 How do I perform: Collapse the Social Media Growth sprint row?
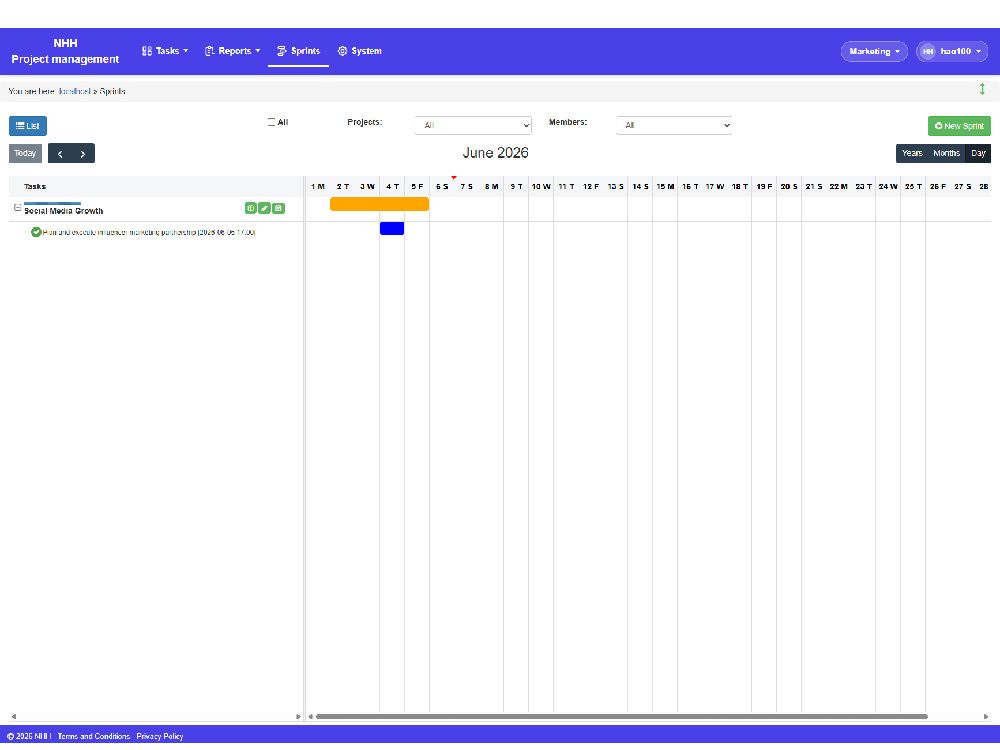[18, 208]
